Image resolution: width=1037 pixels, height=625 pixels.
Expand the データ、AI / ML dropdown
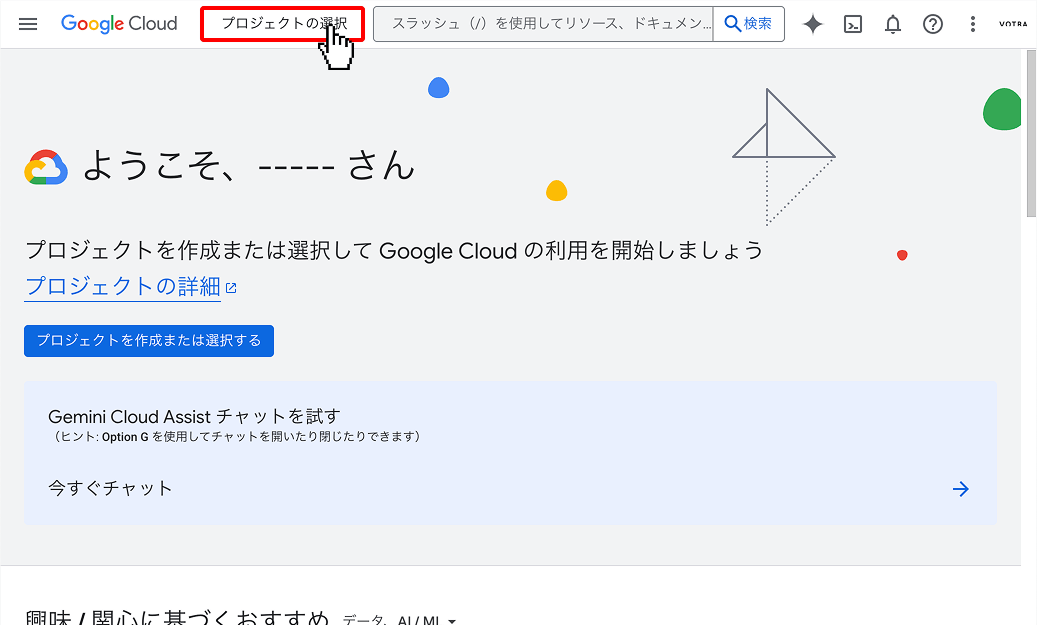[399, 619]
